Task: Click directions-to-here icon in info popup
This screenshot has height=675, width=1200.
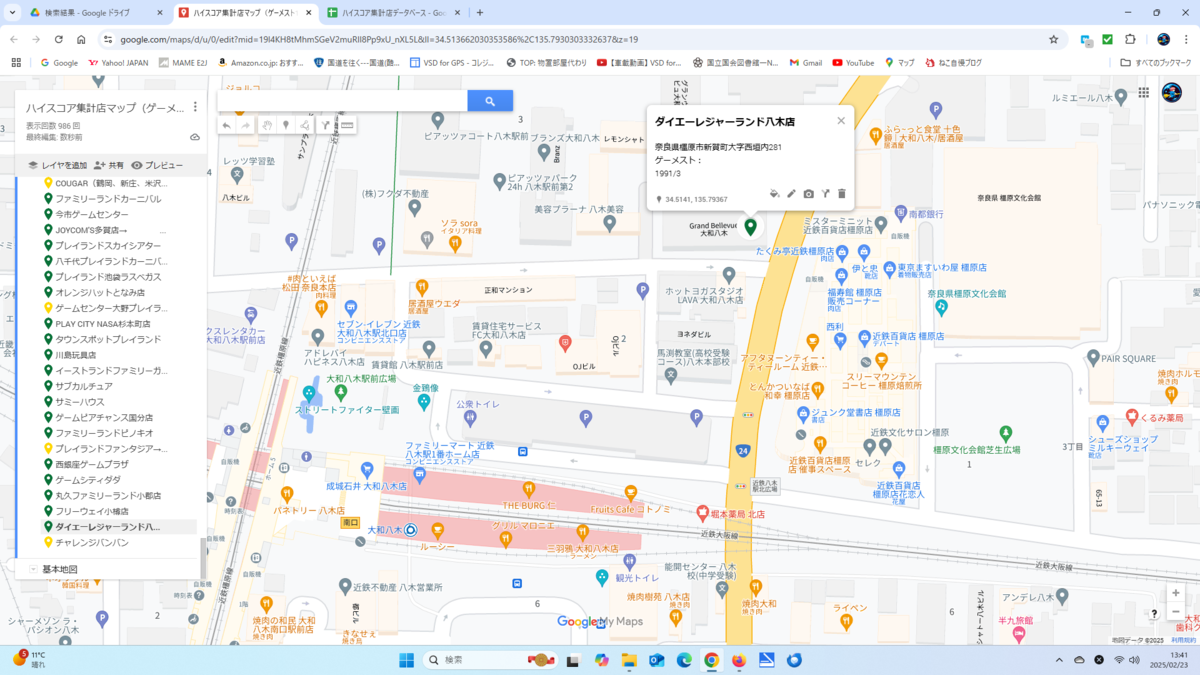Action: pyautogui.click(x=826, y=194)
